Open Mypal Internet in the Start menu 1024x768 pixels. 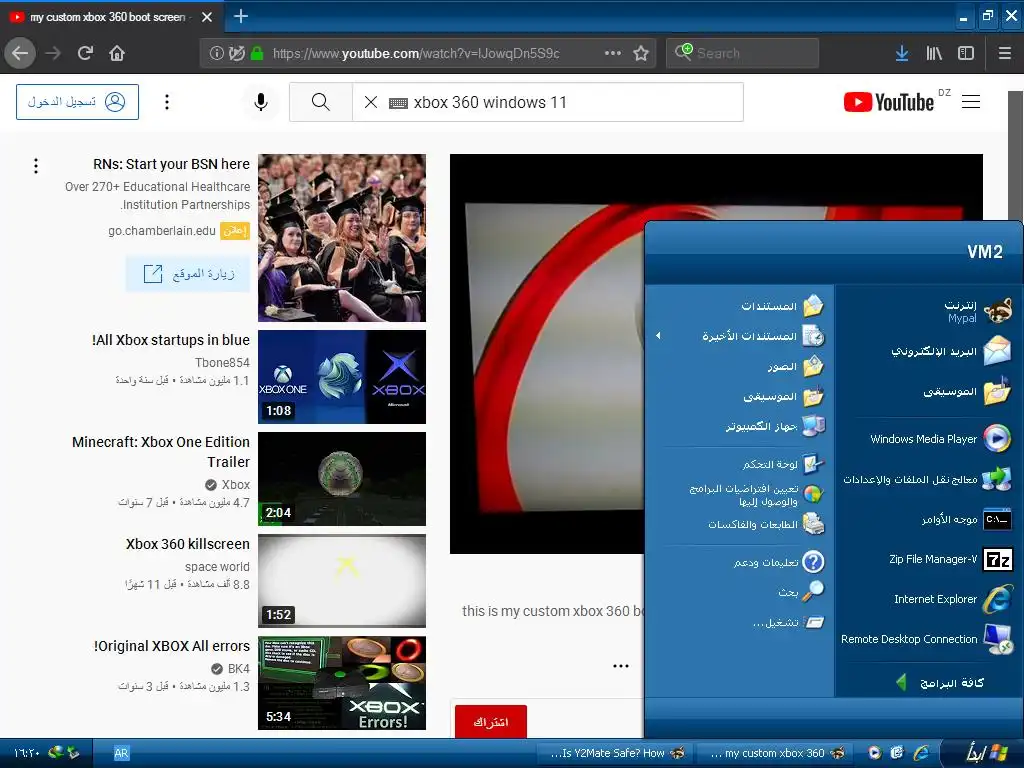[978, 311]
